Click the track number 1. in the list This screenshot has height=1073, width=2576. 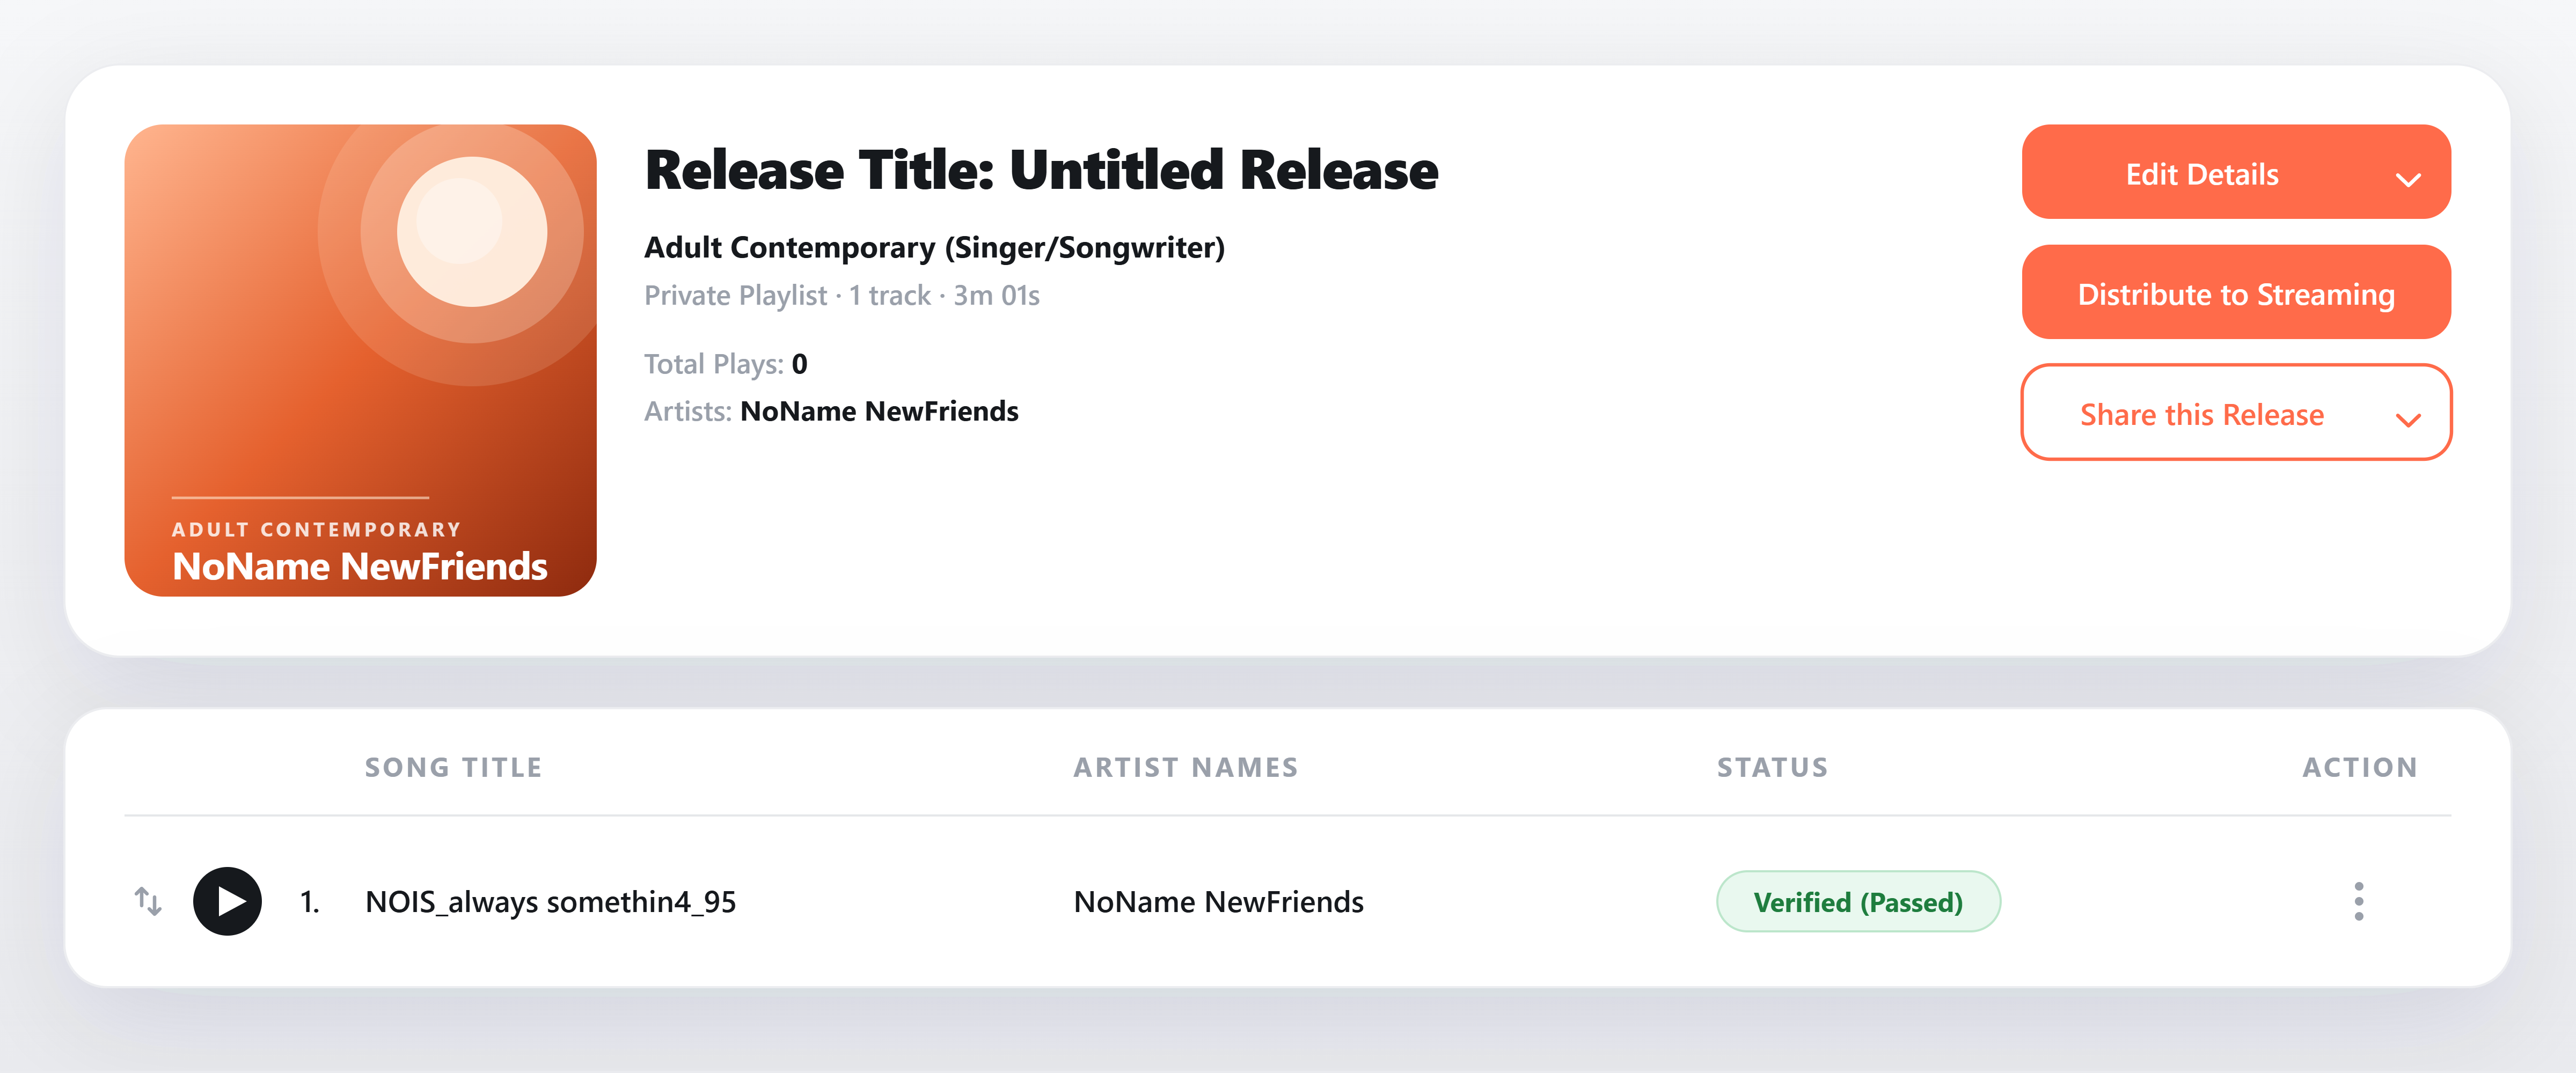tap(310, 902)
